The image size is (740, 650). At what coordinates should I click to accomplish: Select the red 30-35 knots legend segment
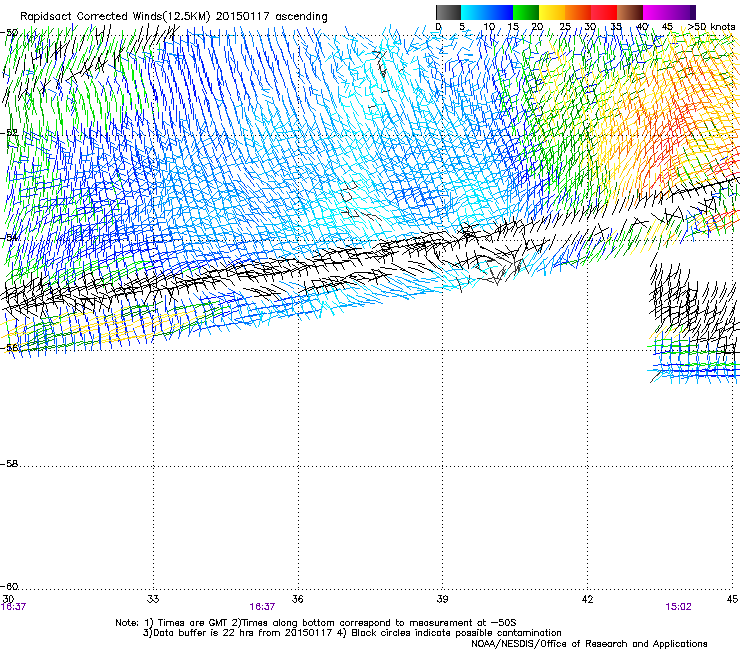coord(604,12)
